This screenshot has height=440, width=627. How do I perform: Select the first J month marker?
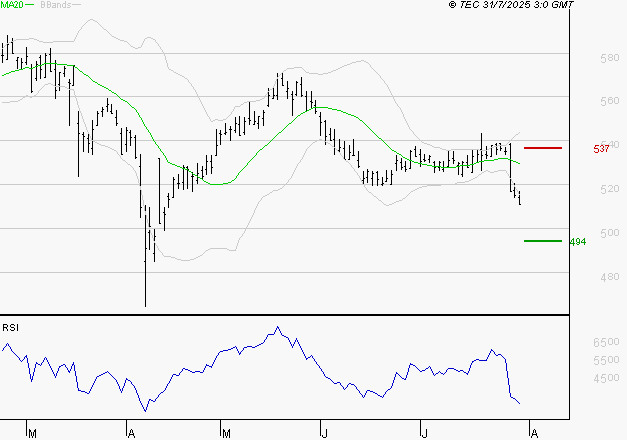click(325, 433)
